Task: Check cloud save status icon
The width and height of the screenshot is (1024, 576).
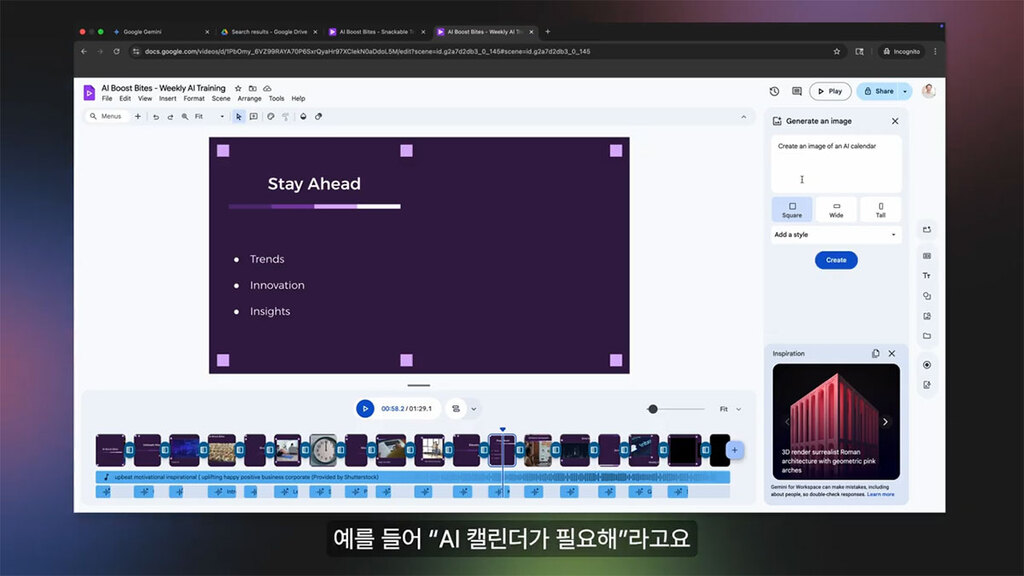Action: pos(267,88)
